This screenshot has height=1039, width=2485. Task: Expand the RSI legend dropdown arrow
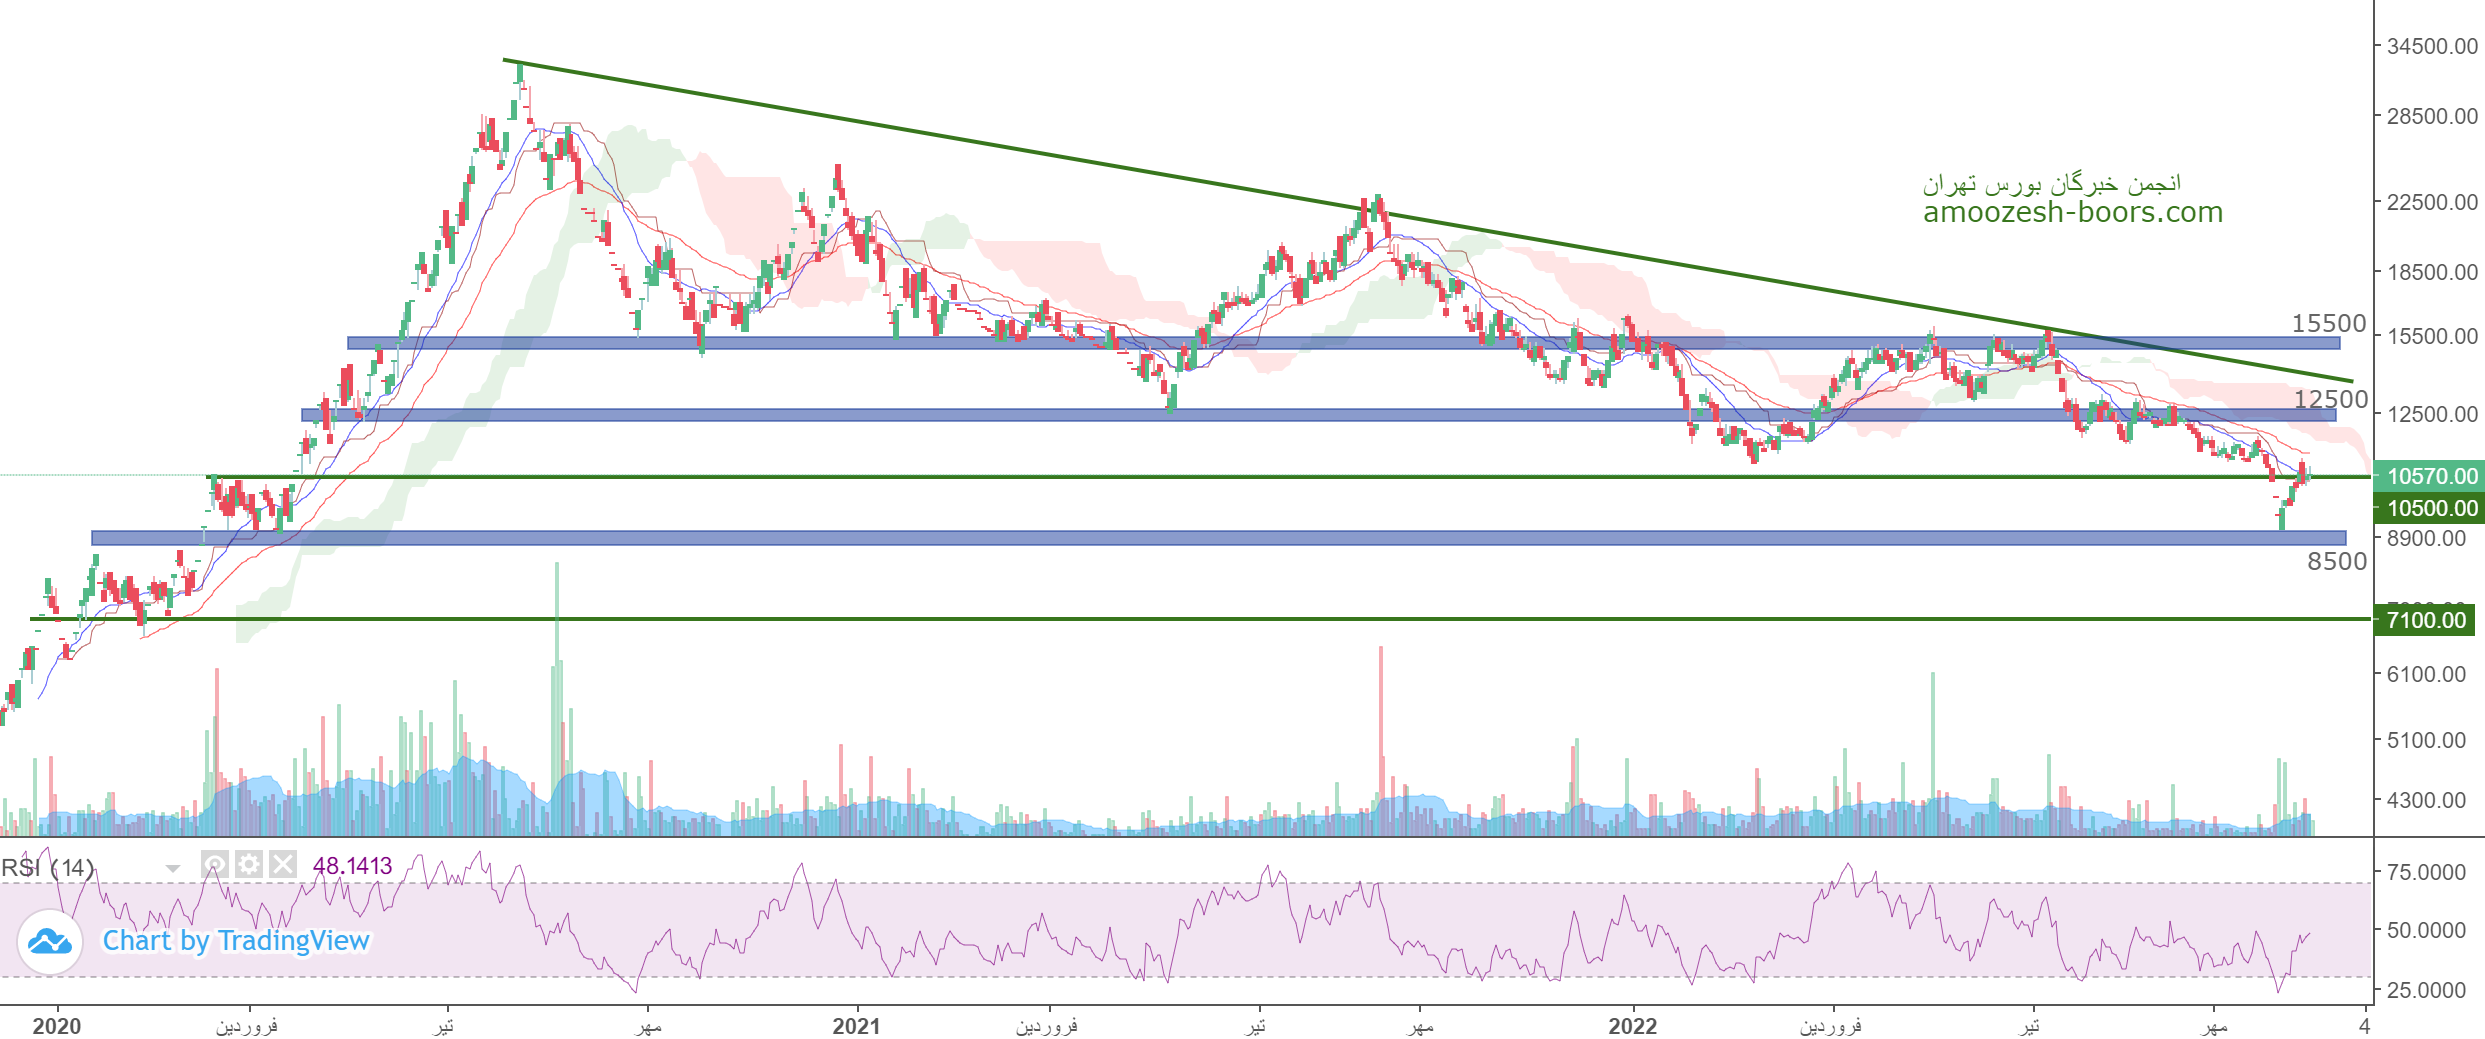coord(173,868)
